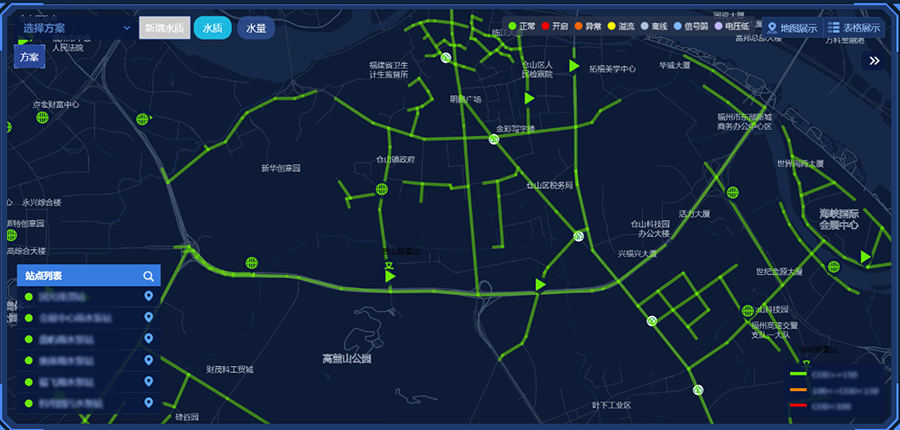Toggle the yellow 溢流 status filter

pos(620,26)
